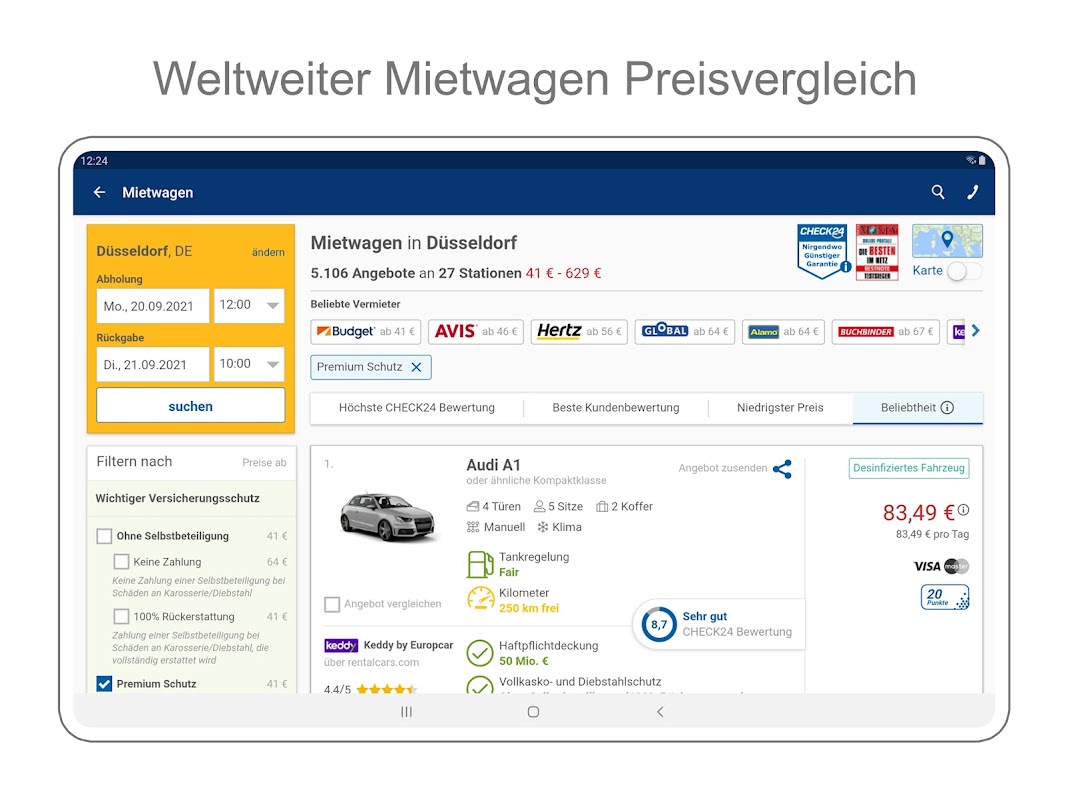
Task: Go back with the arrow icon
Action: click(x=99, y=193)
